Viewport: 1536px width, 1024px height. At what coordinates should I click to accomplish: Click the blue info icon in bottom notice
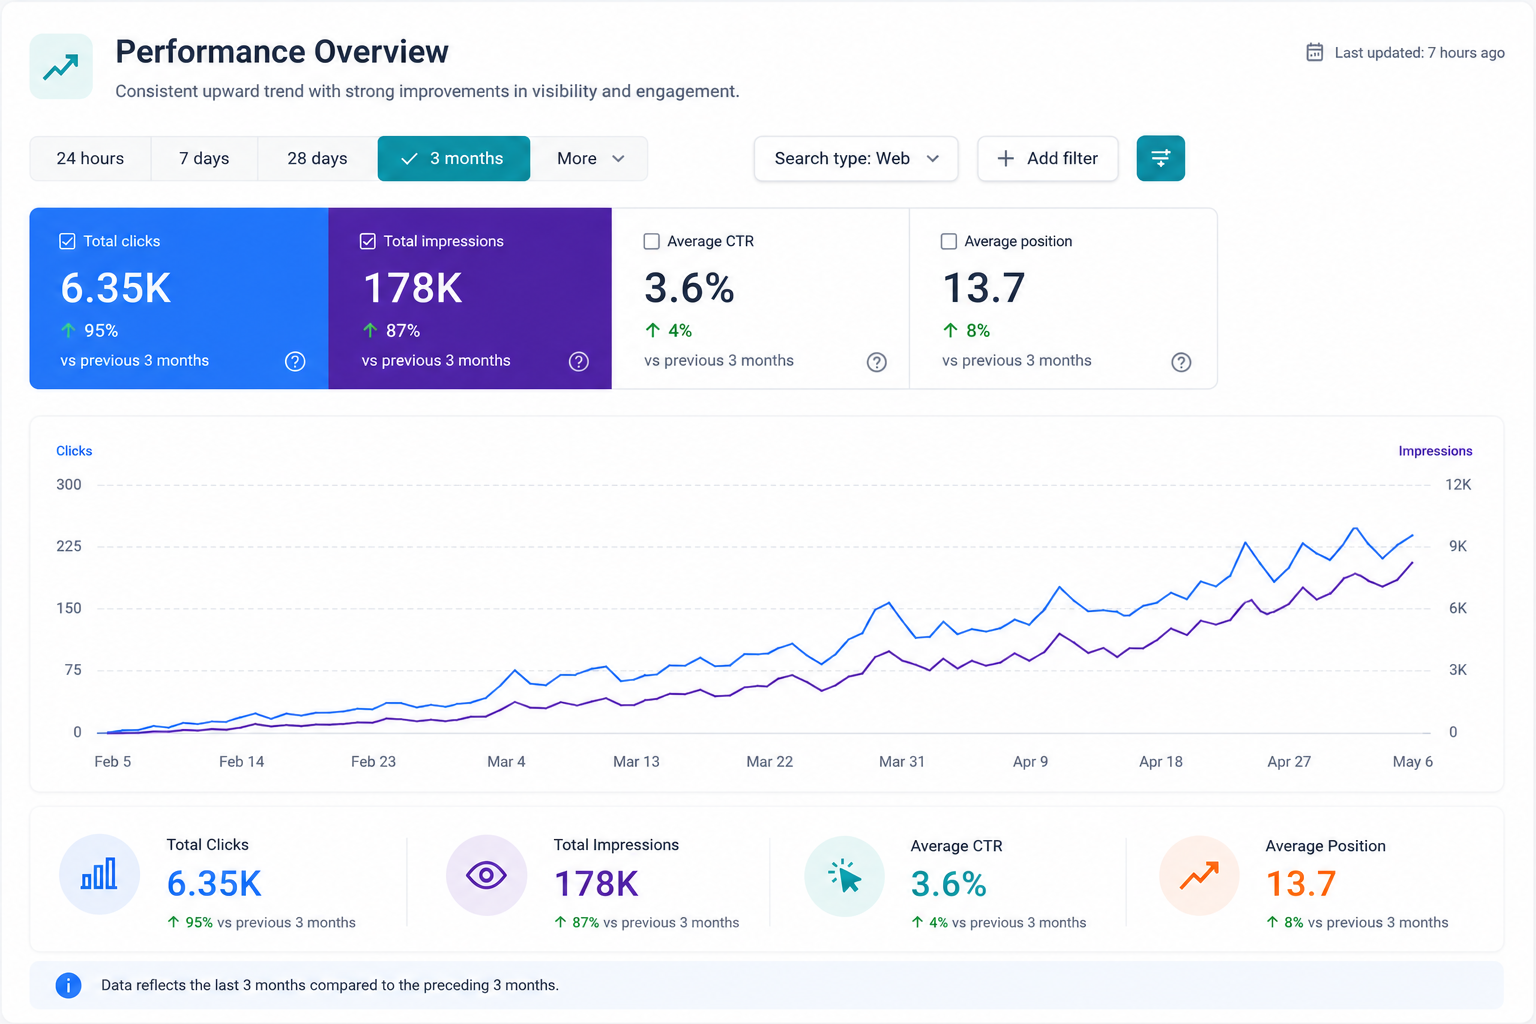[68, 985]
